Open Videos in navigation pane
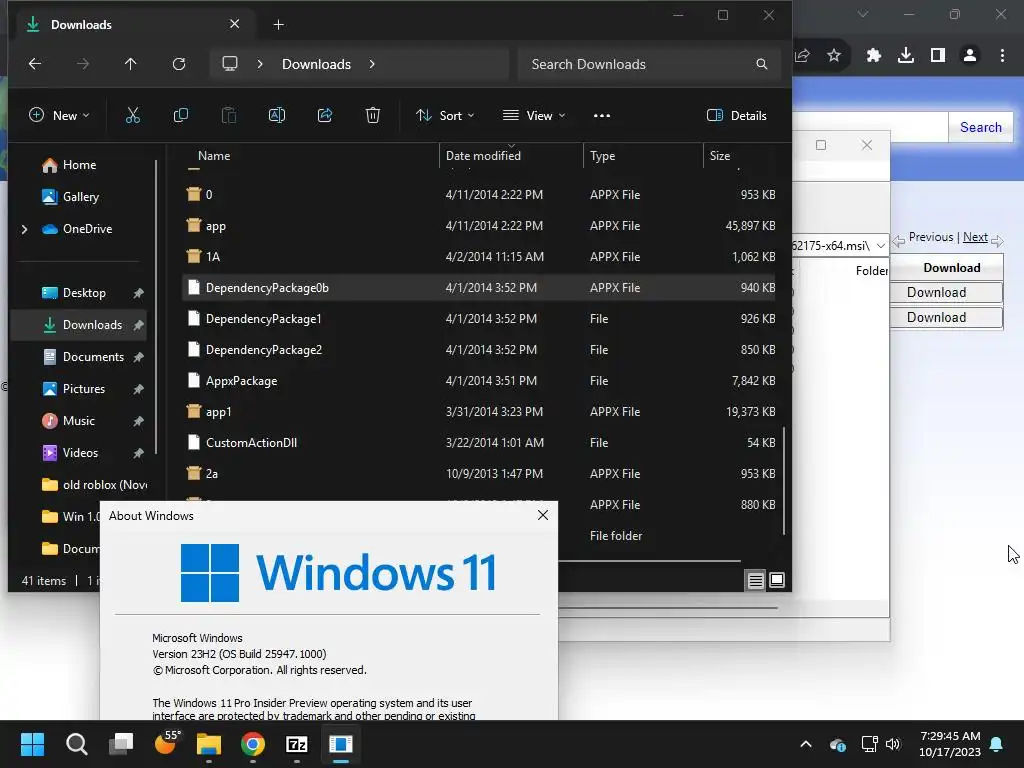Viewport: 1024px width, 768px height. point(80,453)
